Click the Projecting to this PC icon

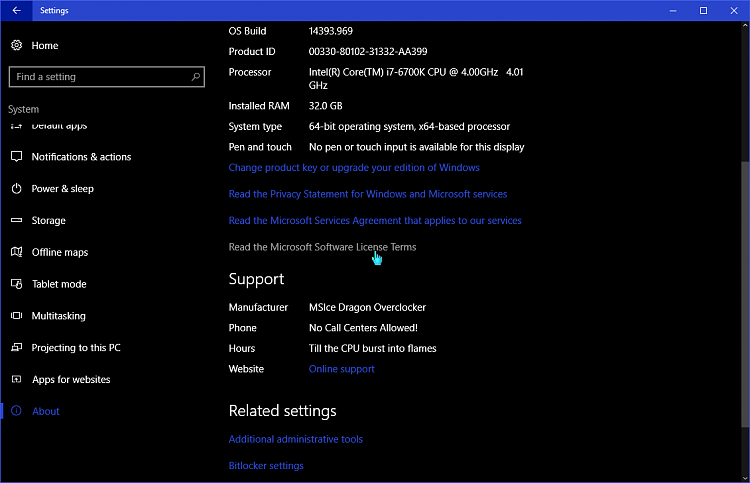pos(17,347)
